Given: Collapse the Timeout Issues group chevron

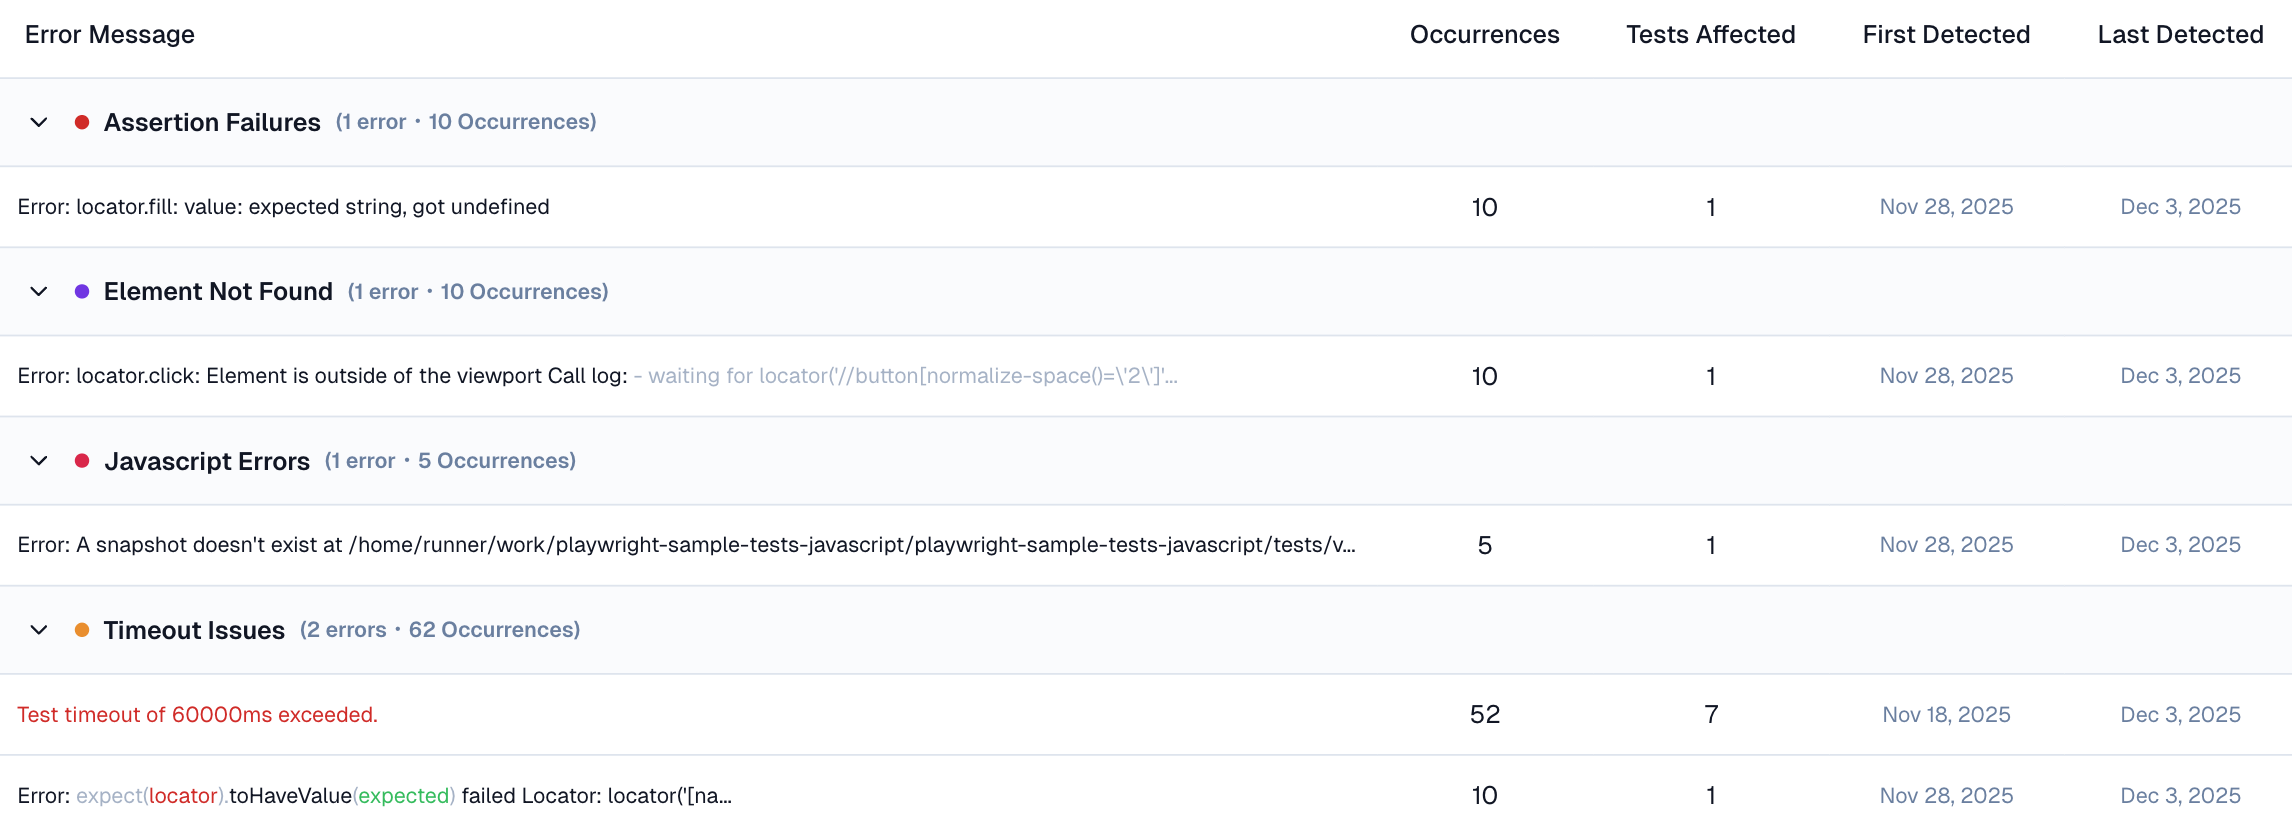Looking at the screenshot, I should pyautogui.click(x=39, y=630).
